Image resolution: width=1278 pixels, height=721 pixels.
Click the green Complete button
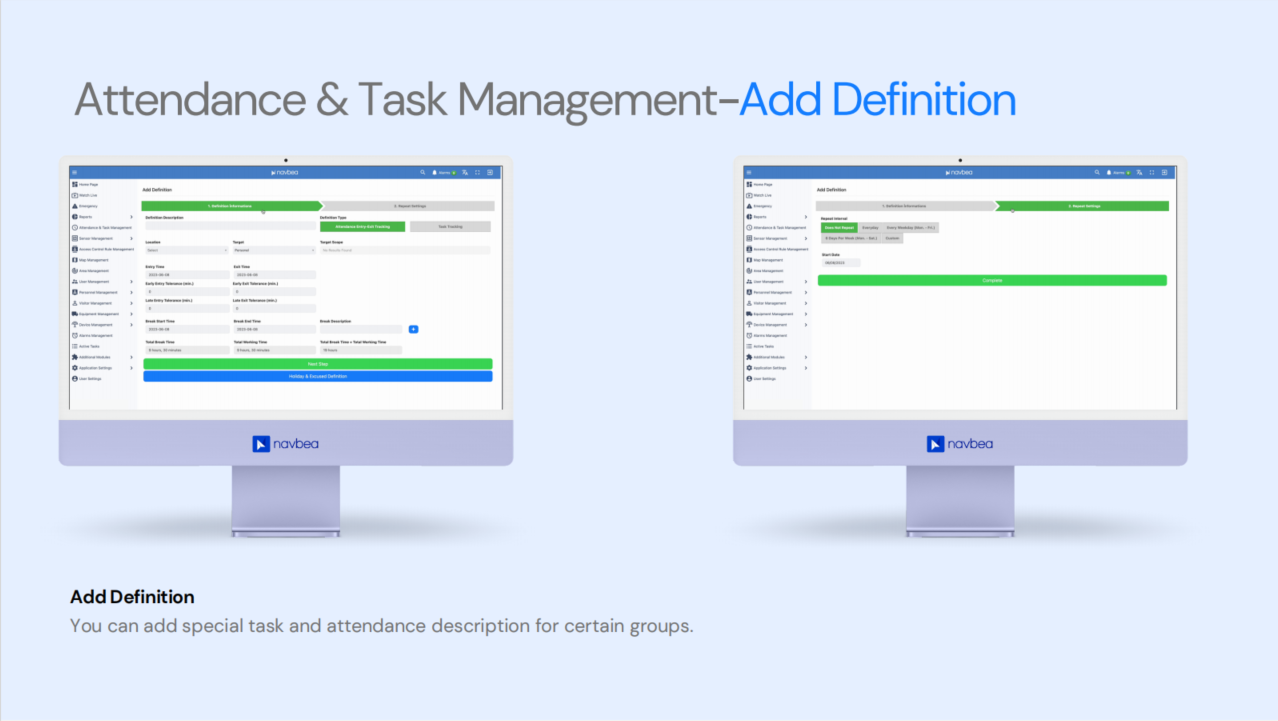(x=992, y=281)
